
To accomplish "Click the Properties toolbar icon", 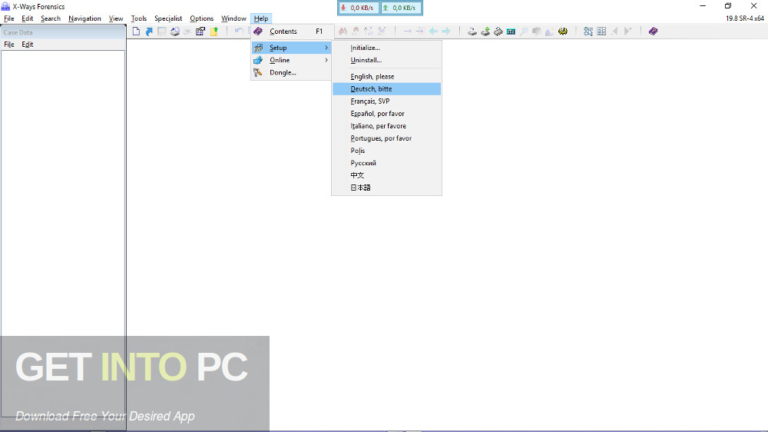I will click(200, 31).
